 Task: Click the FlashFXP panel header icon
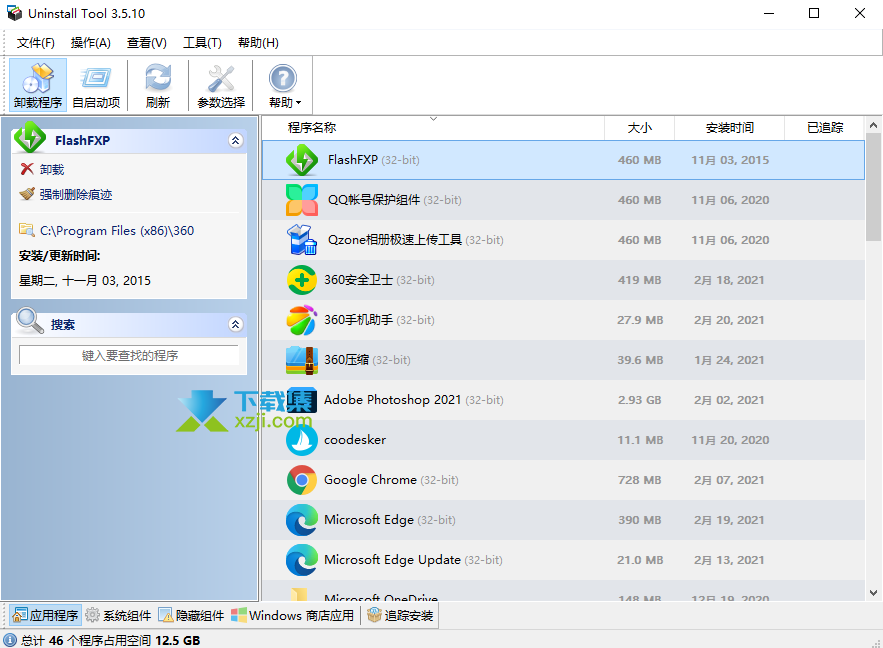tap(30, 138)
